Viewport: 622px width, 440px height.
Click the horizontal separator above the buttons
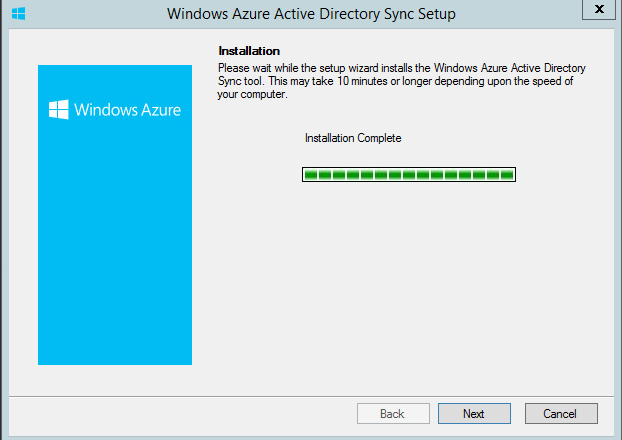click(311, 396)
